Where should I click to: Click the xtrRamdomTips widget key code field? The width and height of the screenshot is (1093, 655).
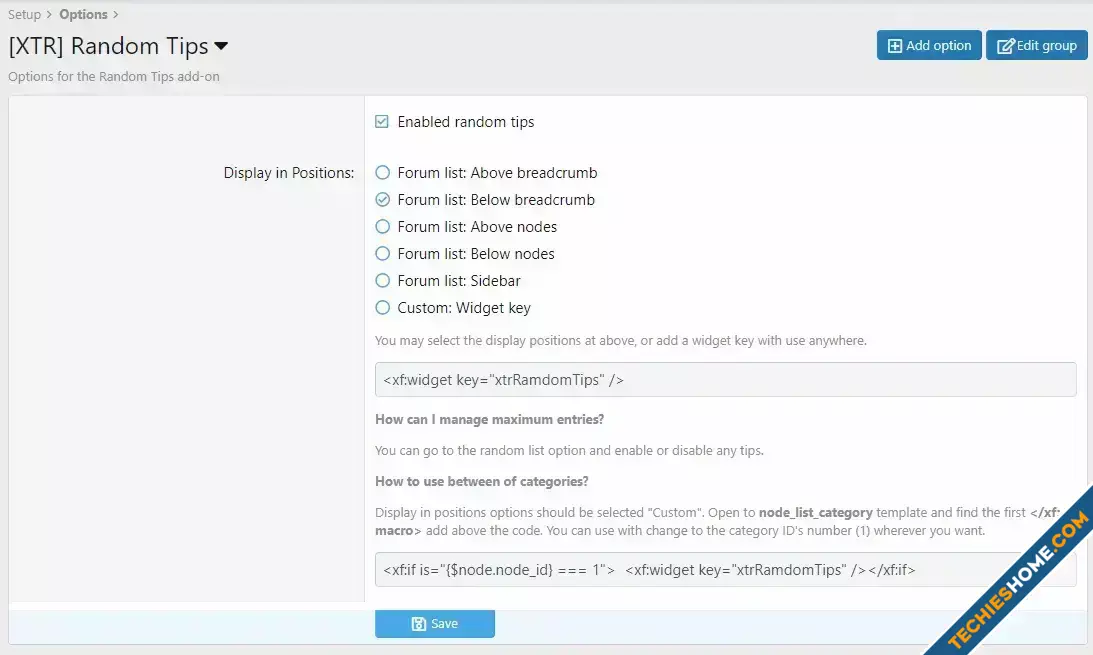tap(726, 380)
